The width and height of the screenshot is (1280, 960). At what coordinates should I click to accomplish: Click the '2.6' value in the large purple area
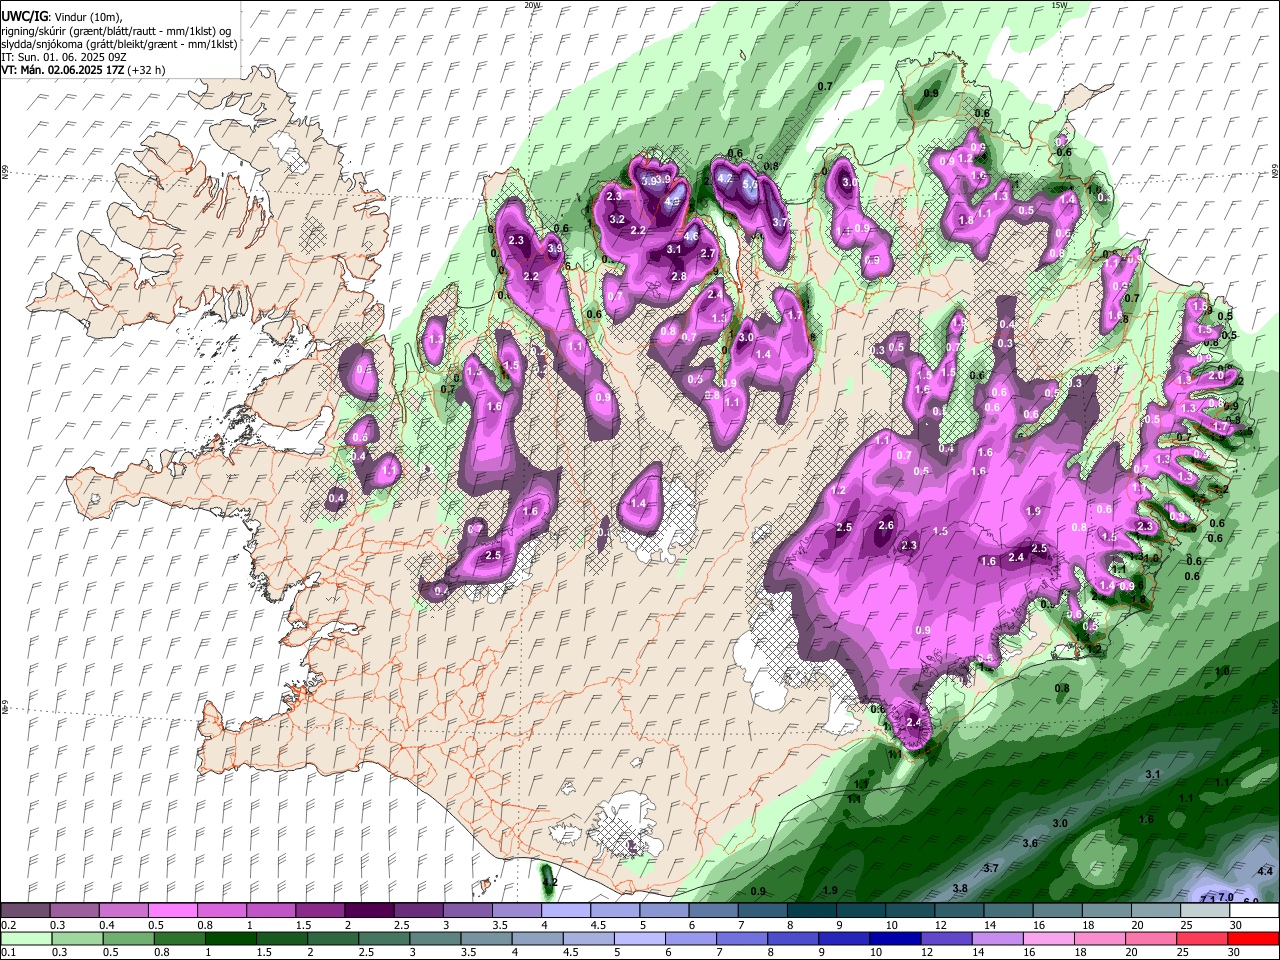pyautogui.click(x=886, y=525)
